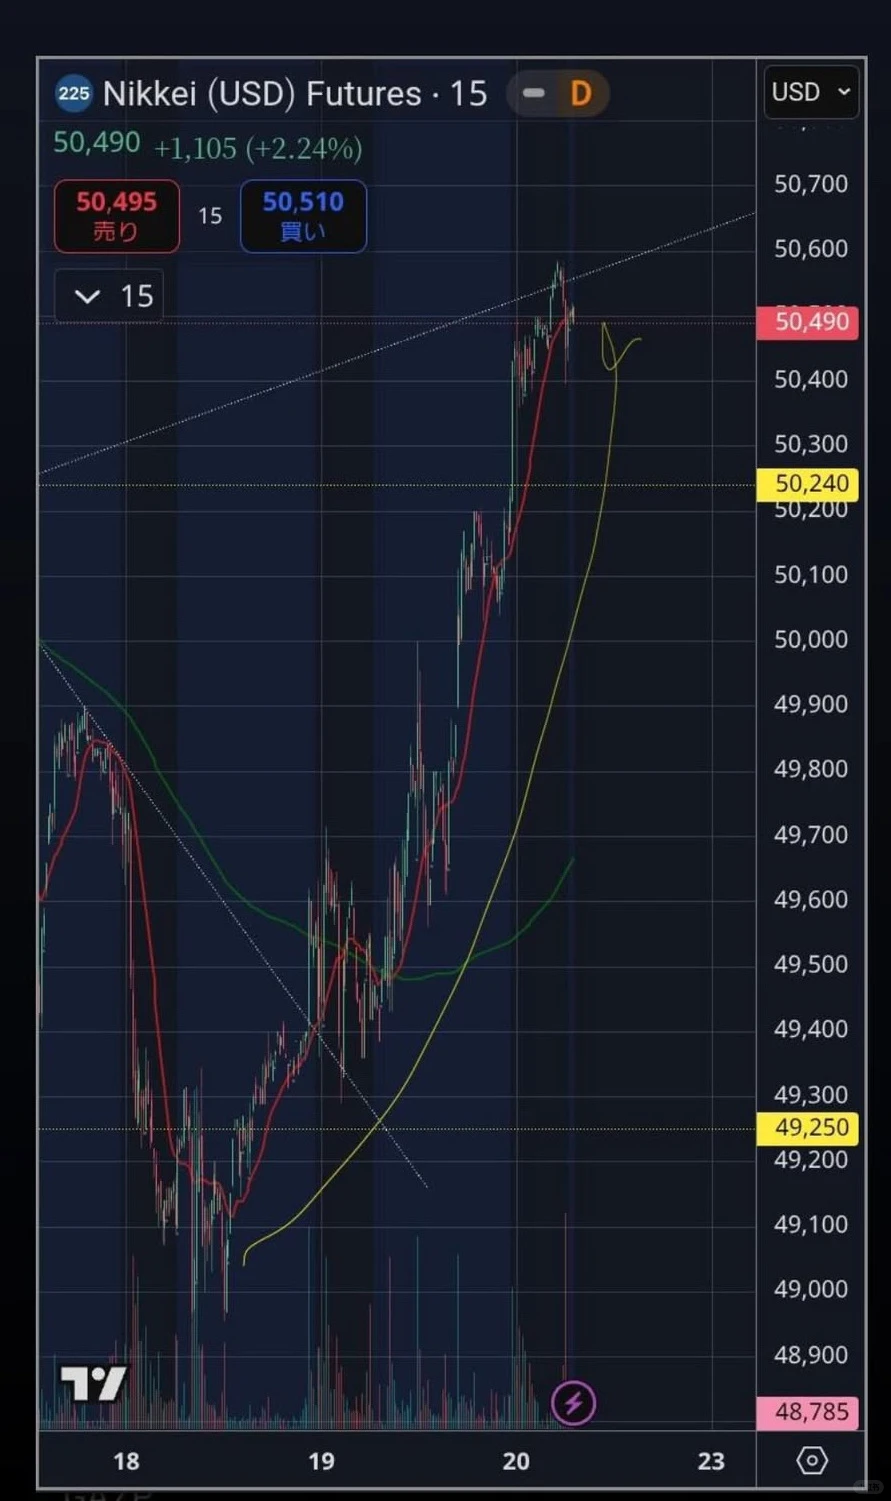This screenshot has height=1501, width=891.
Task: Click the 50,700 price scale label
Action: tap(811, 184)
